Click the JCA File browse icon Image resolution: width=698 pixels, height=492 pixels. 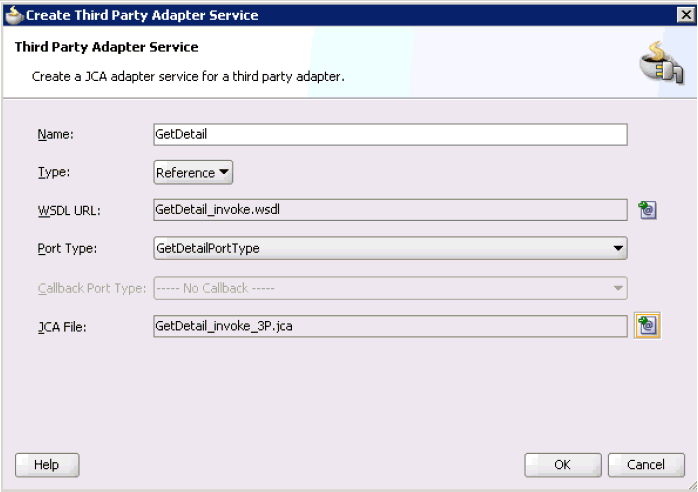[647, 326]
